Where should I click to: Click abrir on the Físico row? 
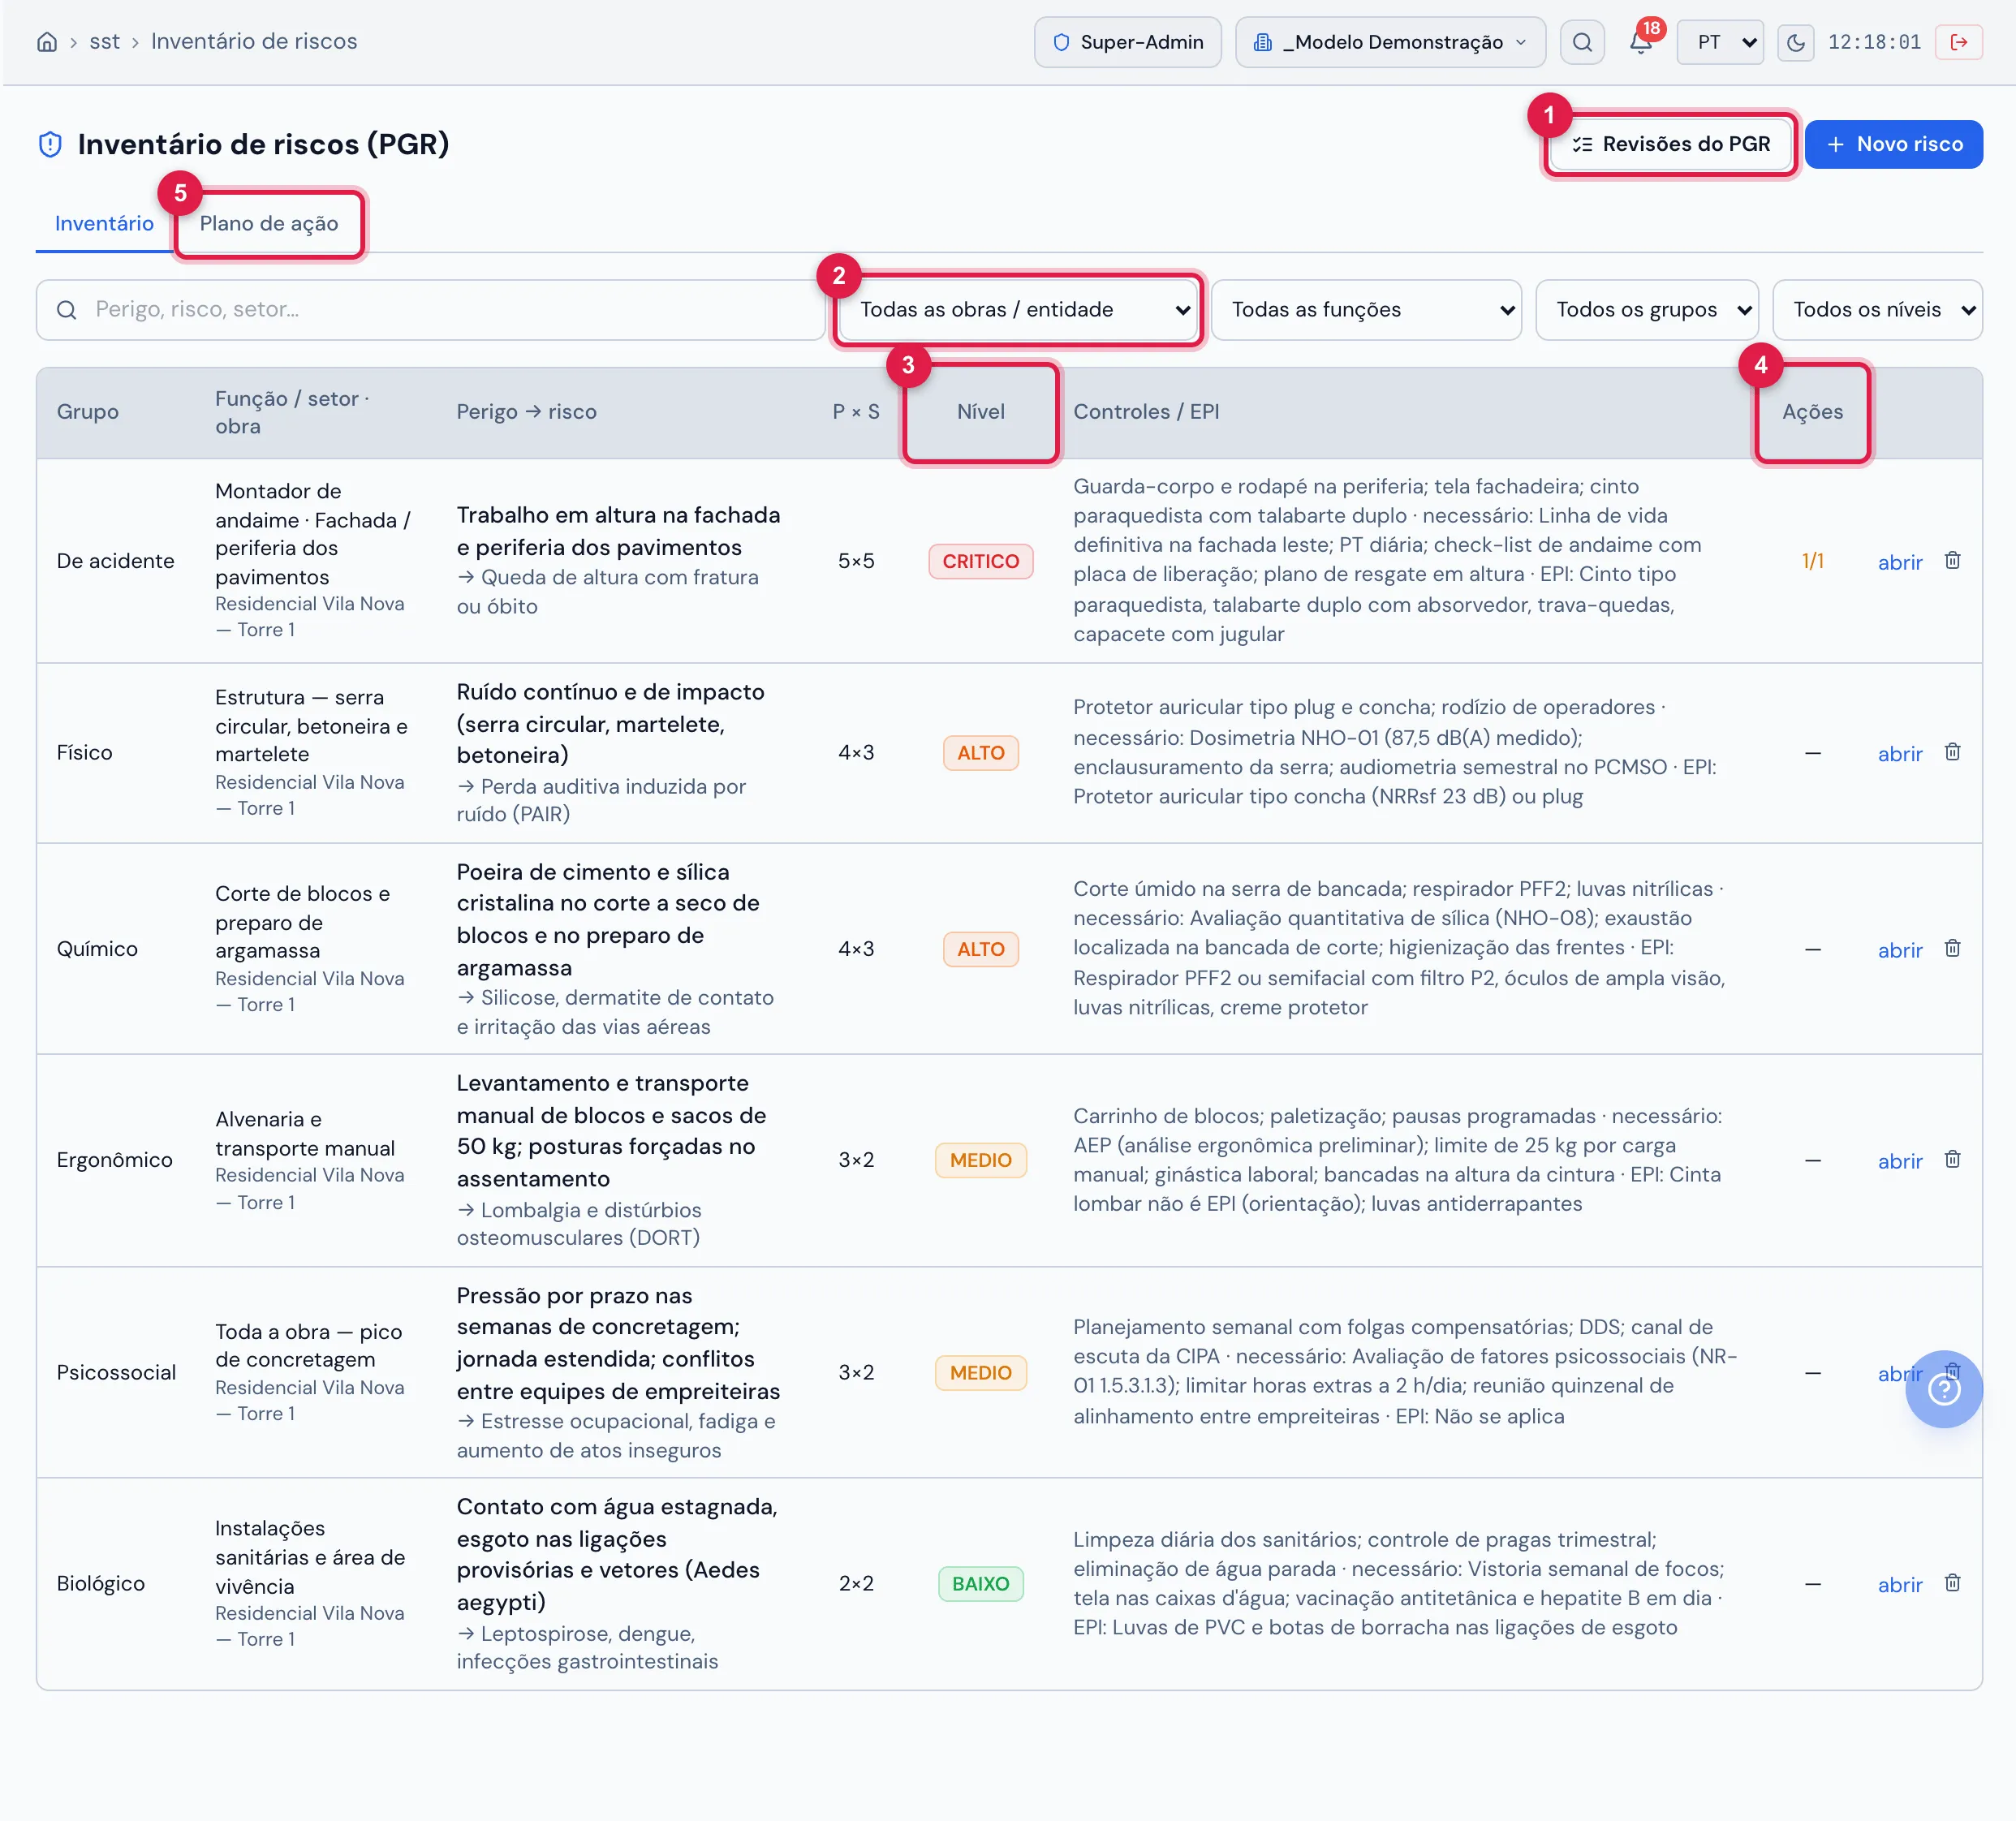[x=1899, y=754]
